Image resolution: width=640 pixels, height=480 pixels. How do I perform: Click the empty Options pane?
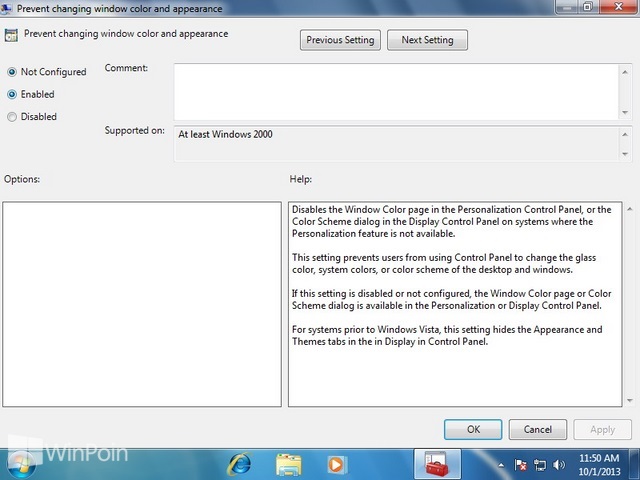(x=142, y=304)
